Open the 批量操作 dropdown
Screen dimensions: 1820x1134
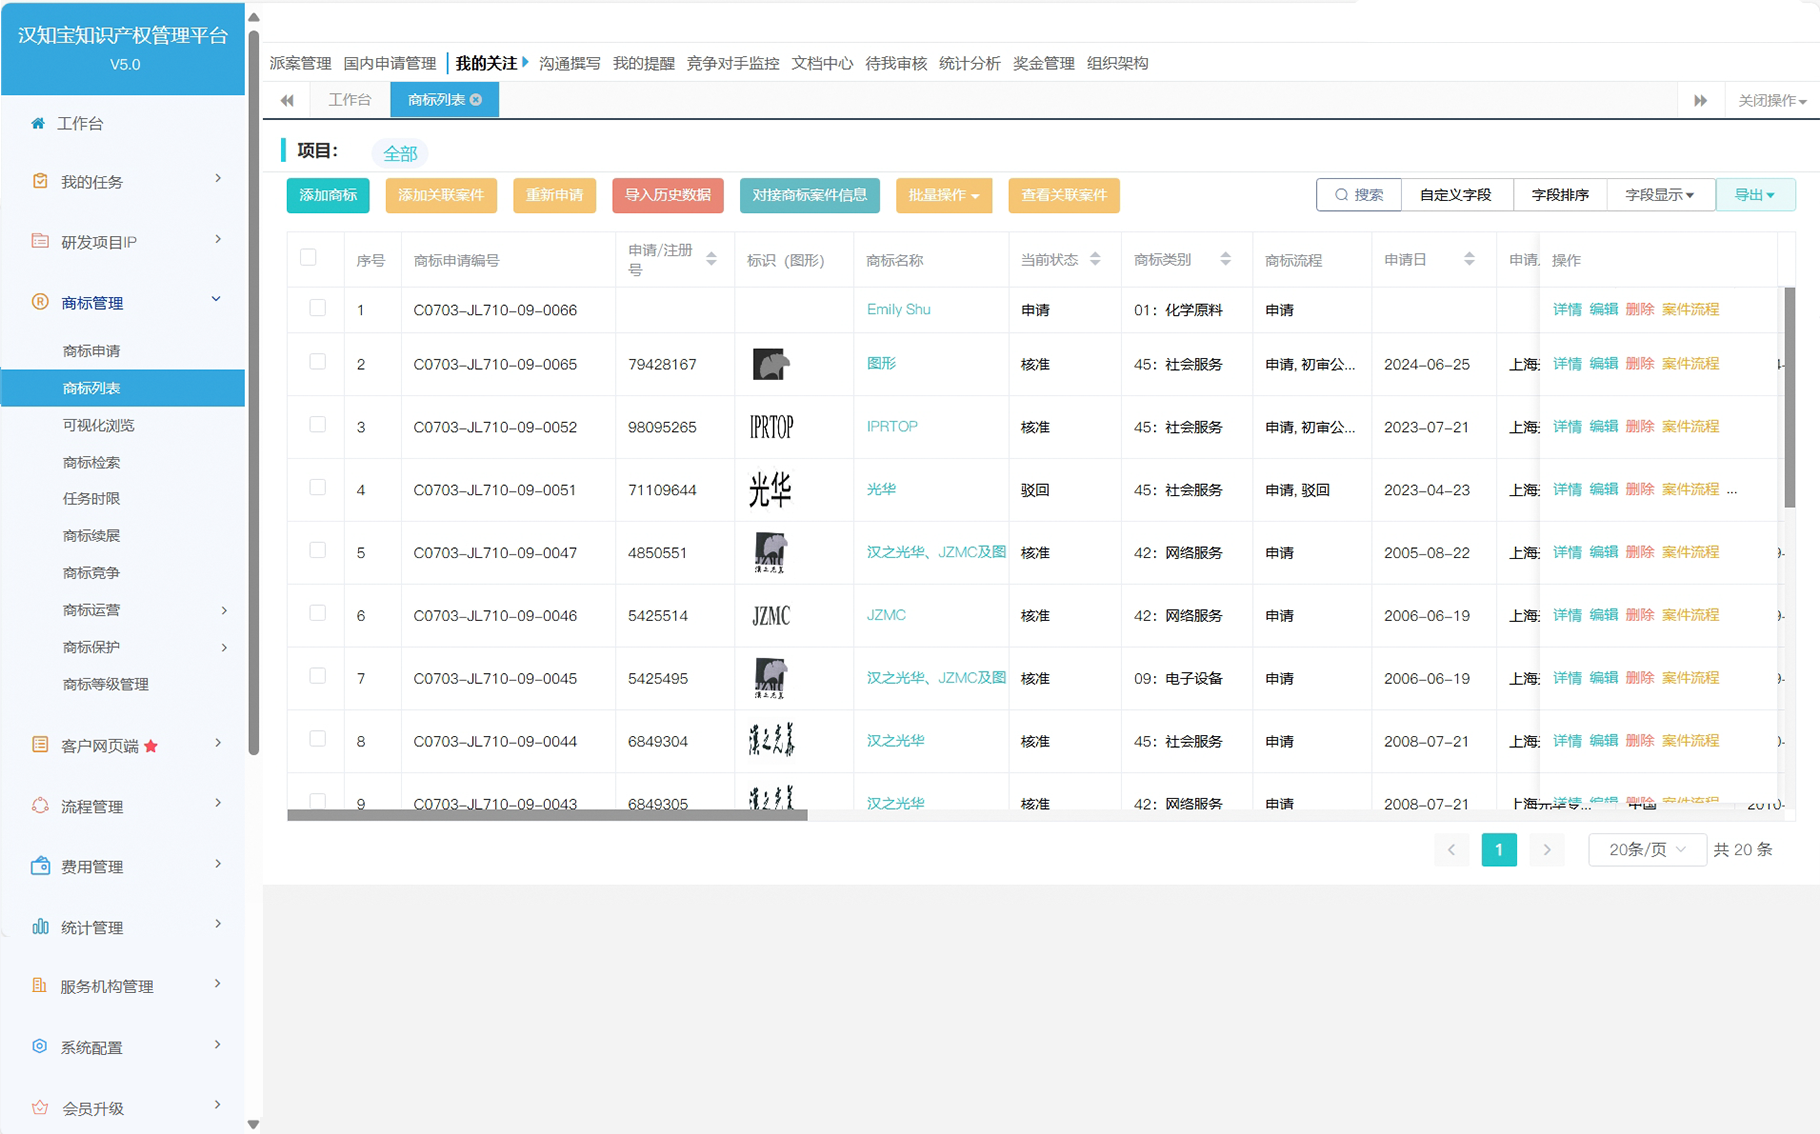[x=943, y=196]
